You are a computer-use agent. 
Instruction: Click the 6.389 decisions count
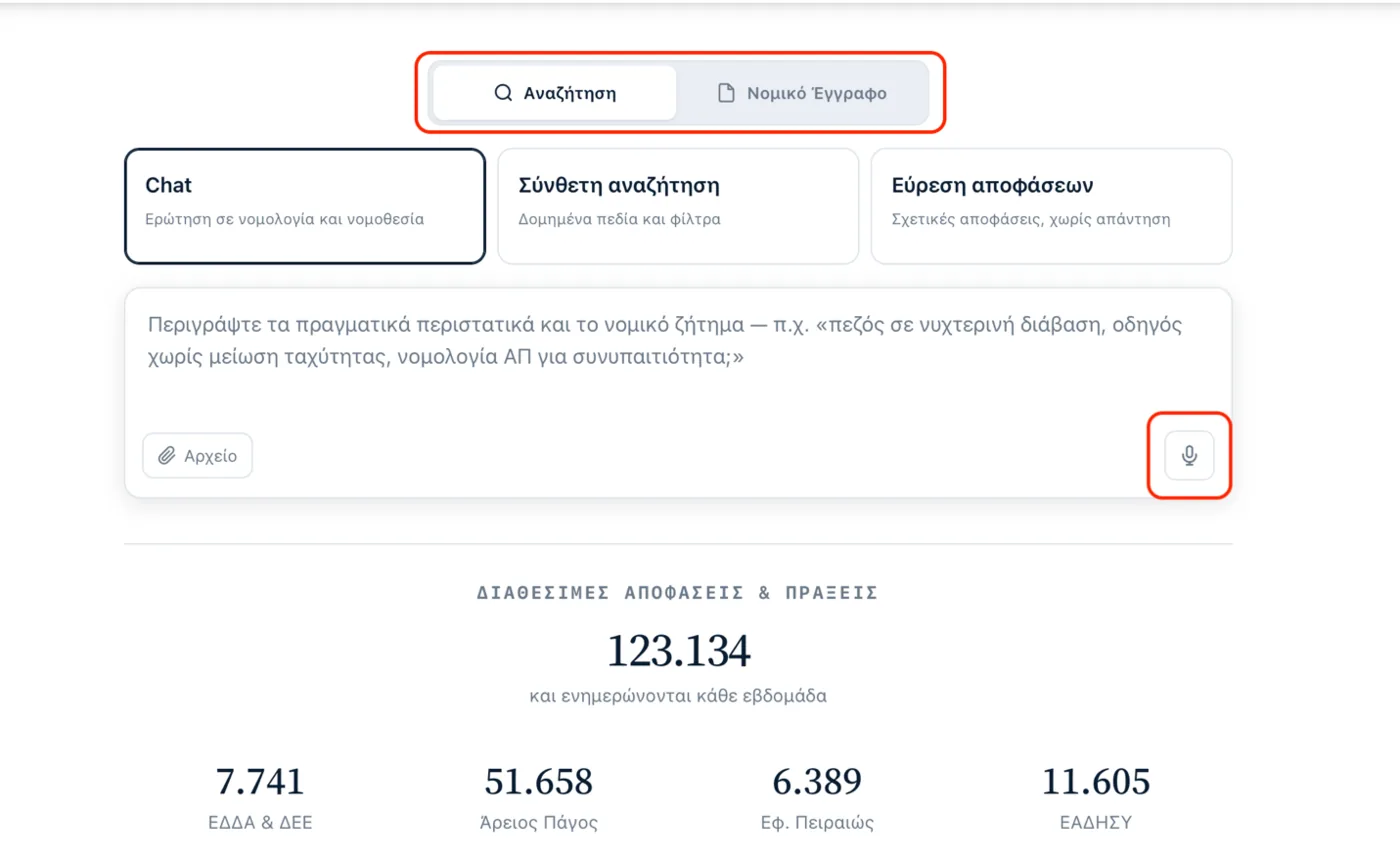click(x=817, y=782)
